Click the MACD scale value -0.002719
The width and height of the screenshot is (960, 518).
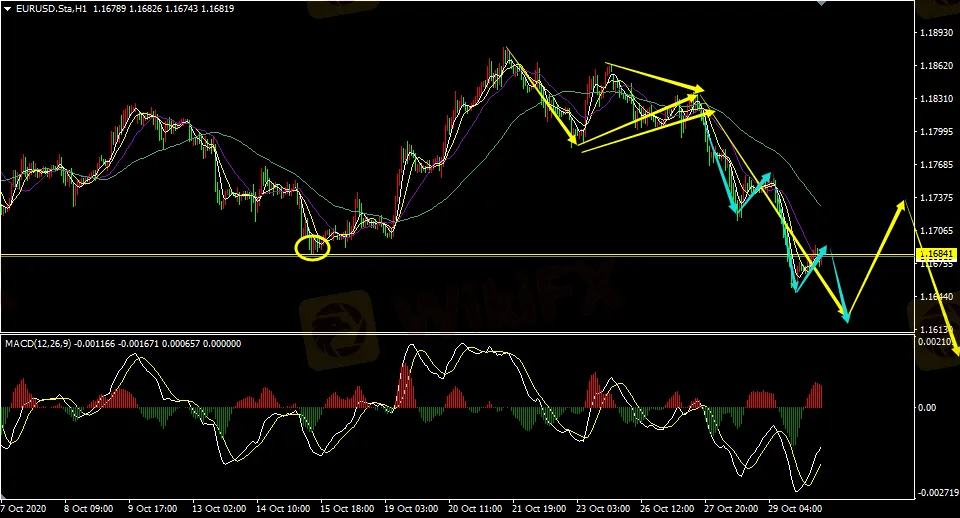coord(937,493)
